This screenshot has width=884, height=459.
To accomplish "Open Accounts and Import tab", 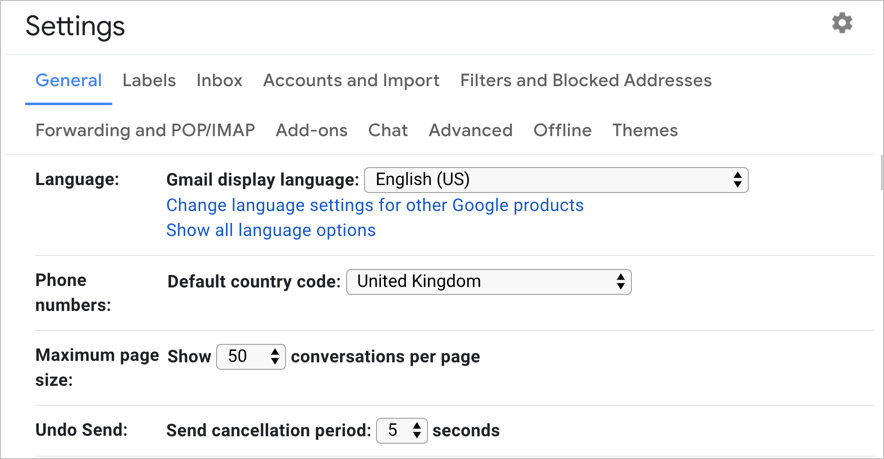I will point(351,81).
